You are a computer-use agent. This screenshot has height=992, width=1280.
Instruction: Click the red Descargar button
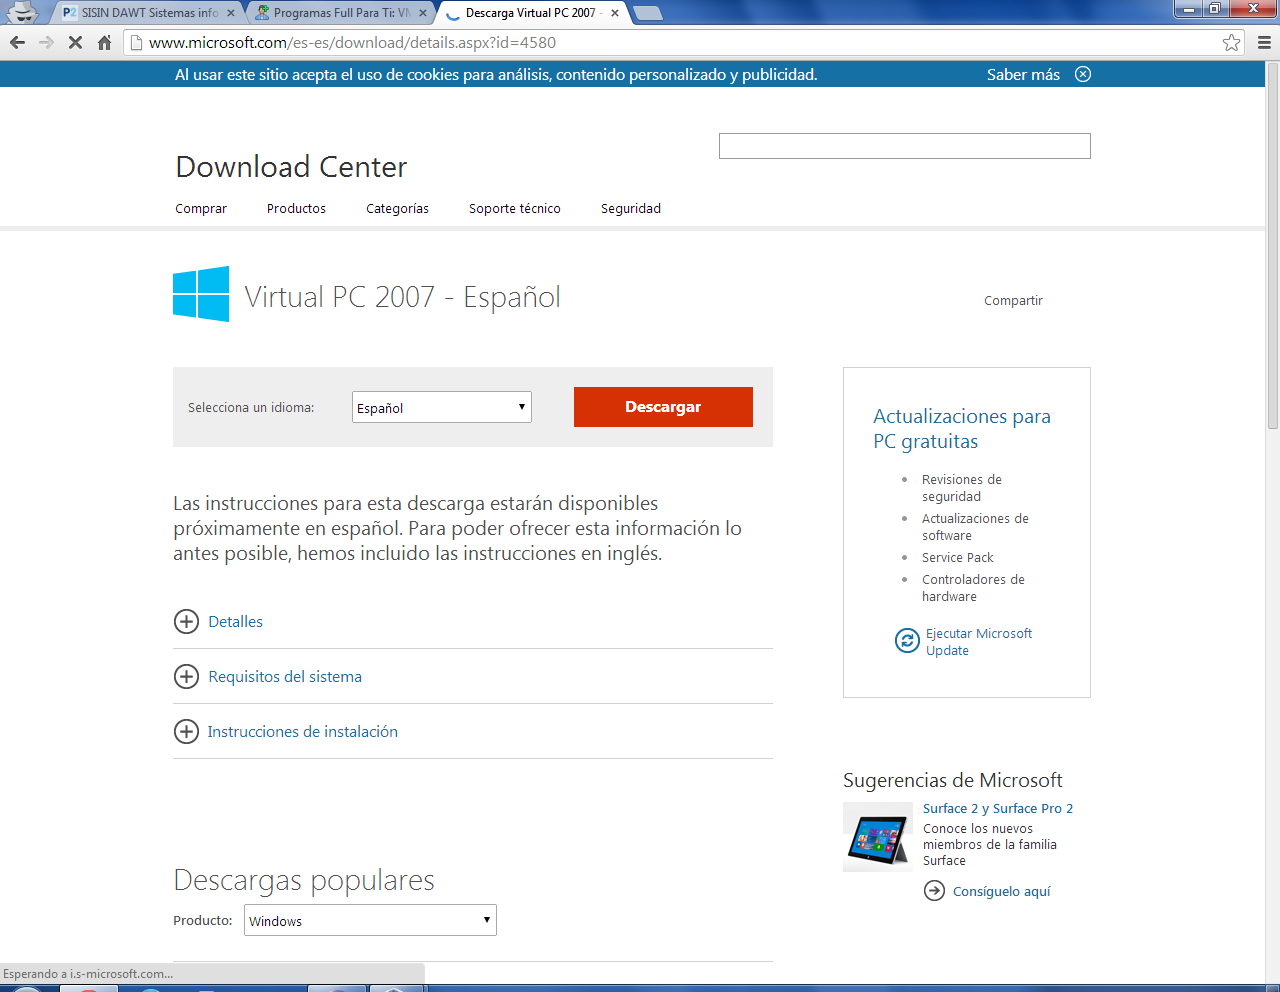663,407
